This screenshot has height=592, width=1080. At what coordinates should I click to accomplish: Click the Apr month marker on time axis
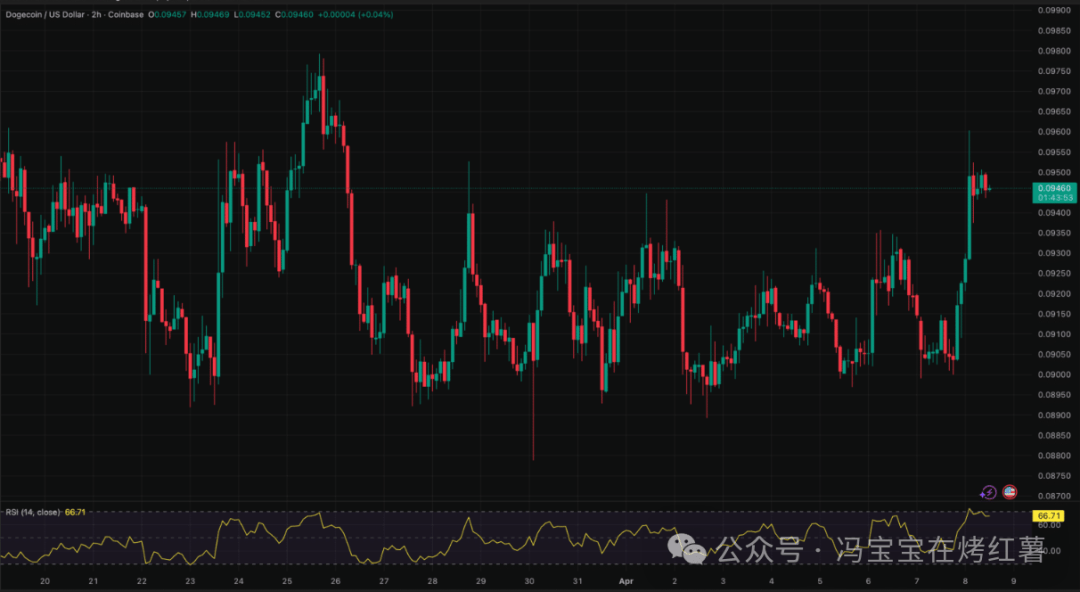click(627, 580)
